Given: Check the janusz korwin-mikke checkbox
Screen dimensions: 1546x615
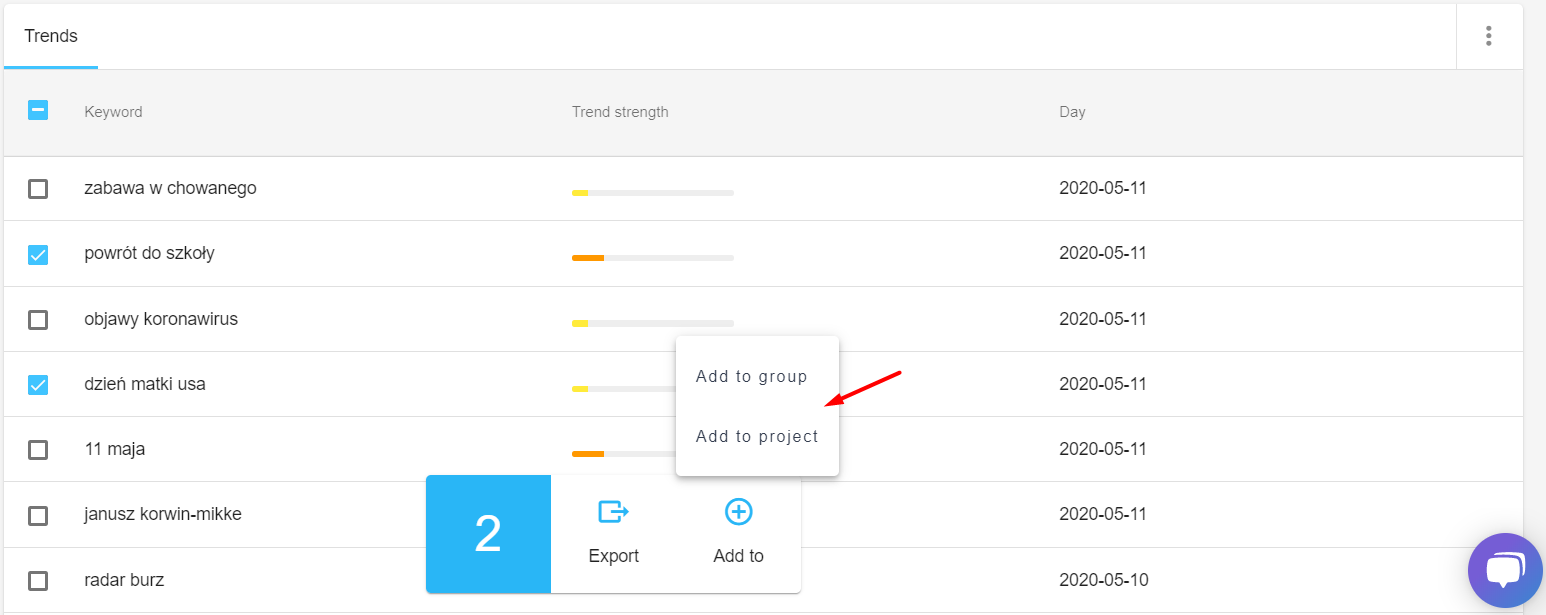Looking at the screenshot, I should click(x=38, y=515).
